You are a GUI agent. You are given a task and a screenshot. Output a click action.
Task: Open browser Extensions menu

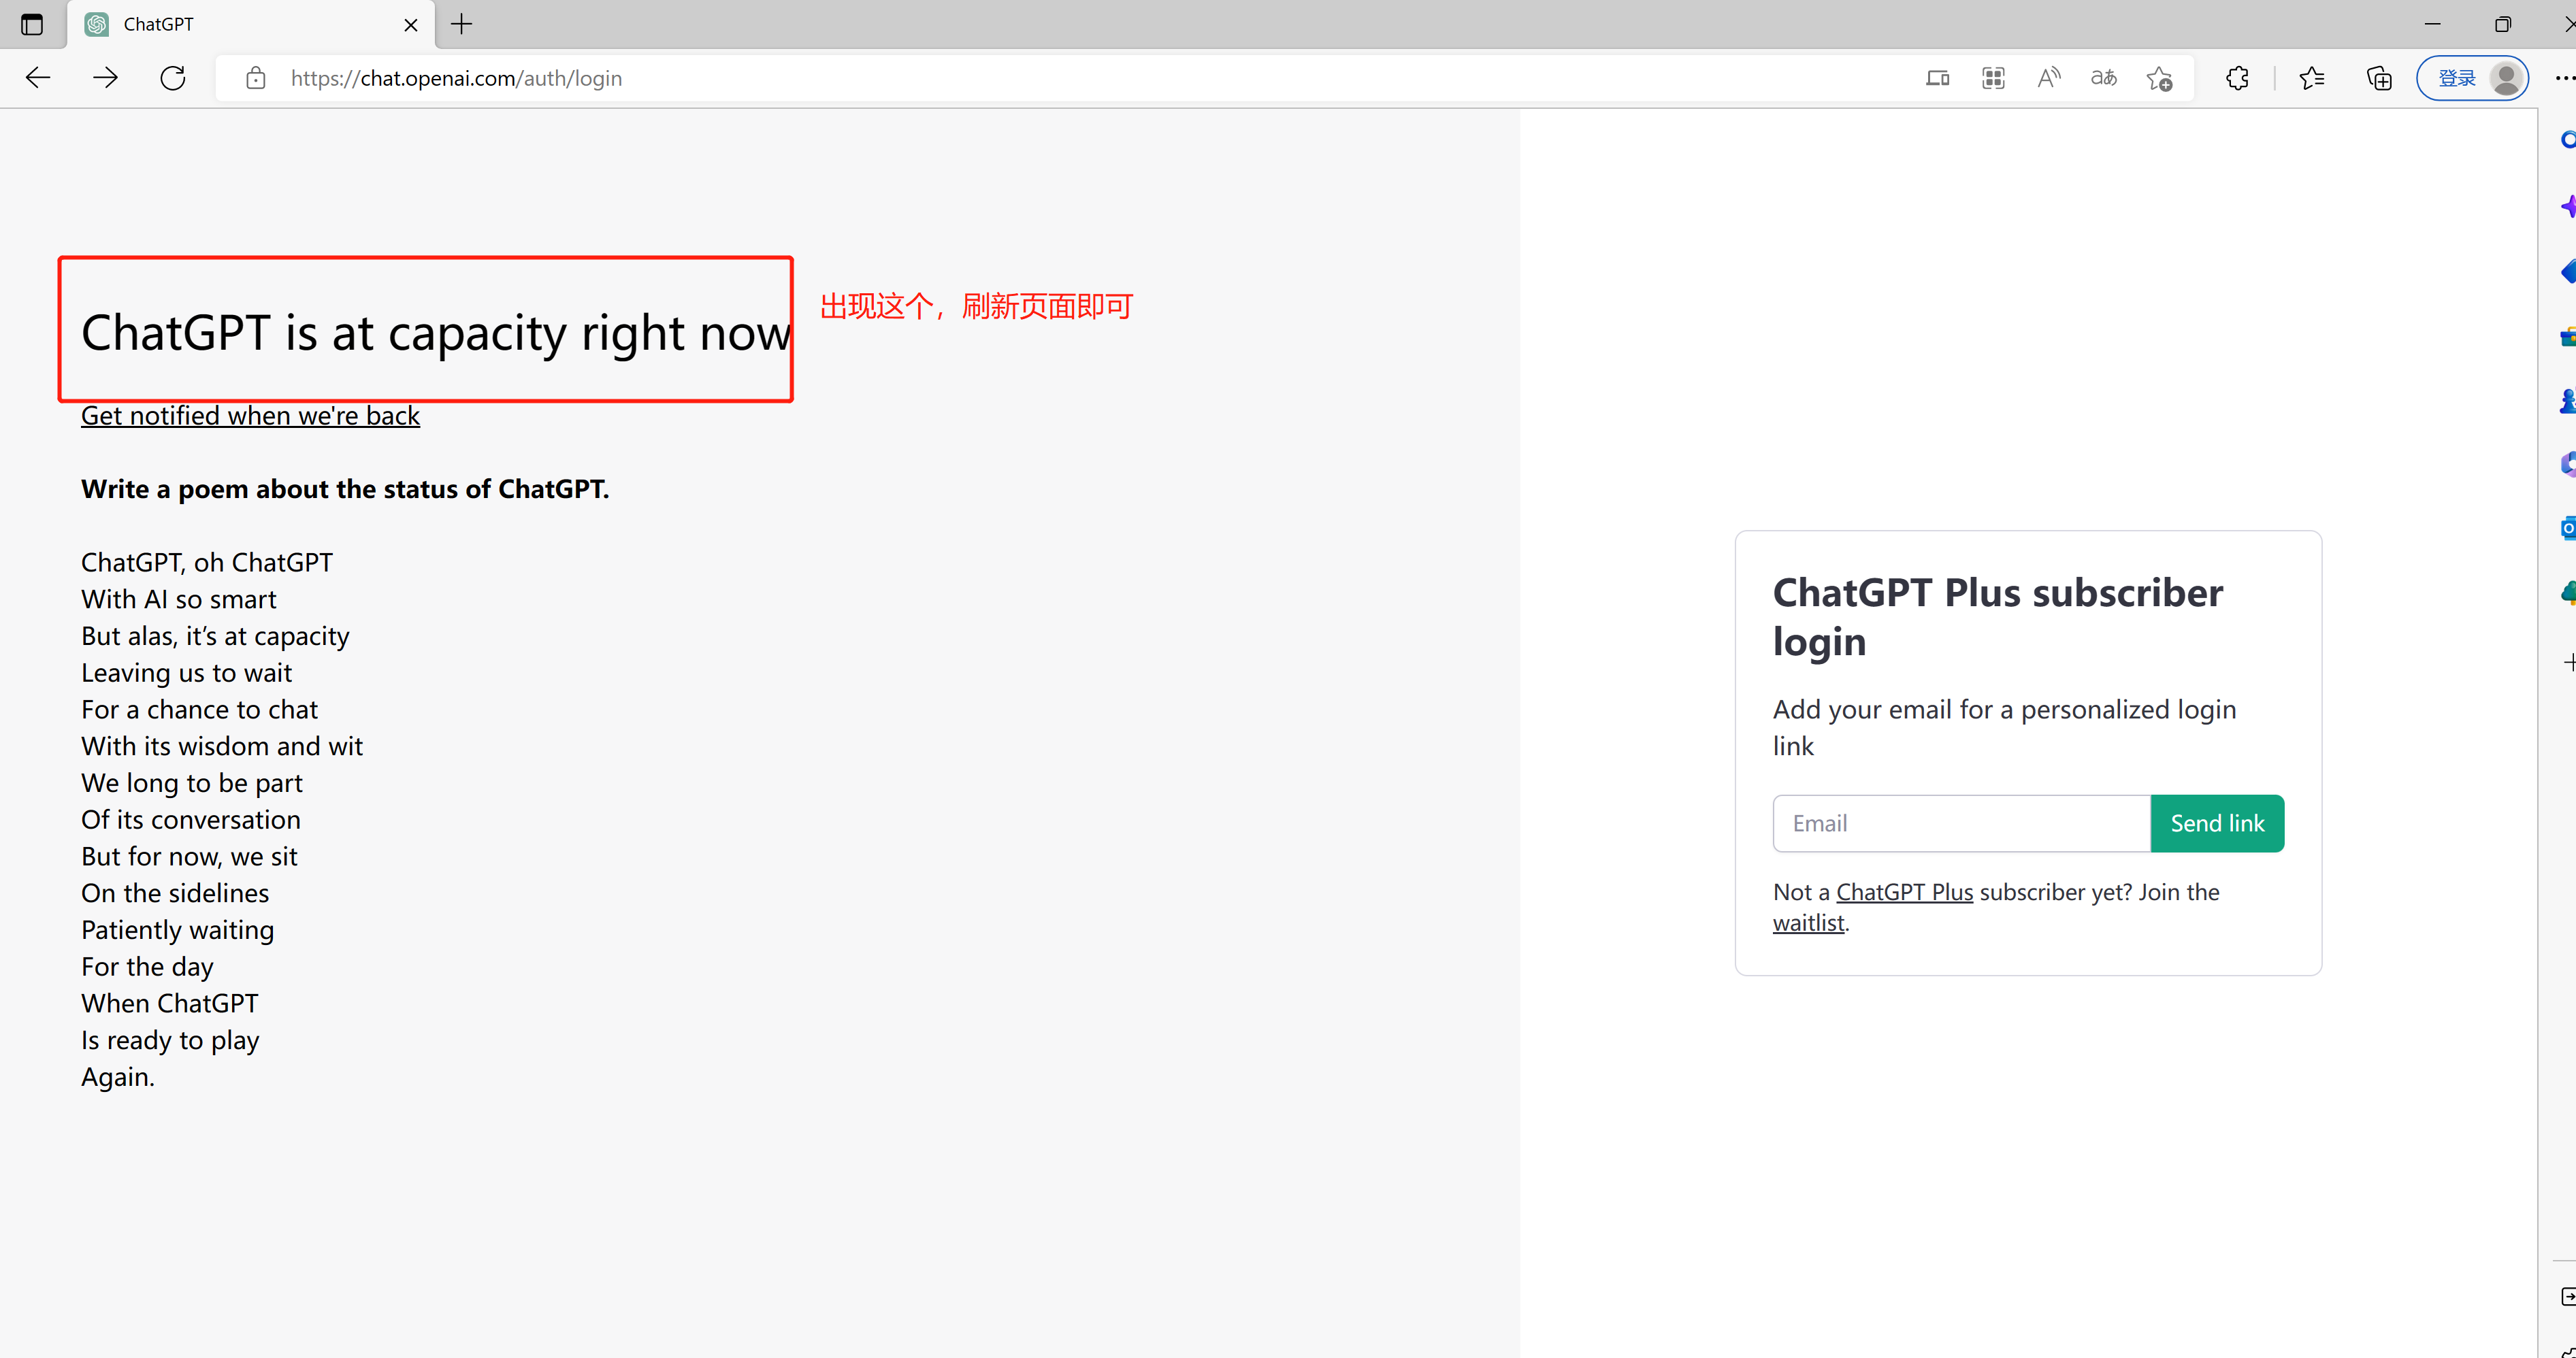click(2238, 78)
